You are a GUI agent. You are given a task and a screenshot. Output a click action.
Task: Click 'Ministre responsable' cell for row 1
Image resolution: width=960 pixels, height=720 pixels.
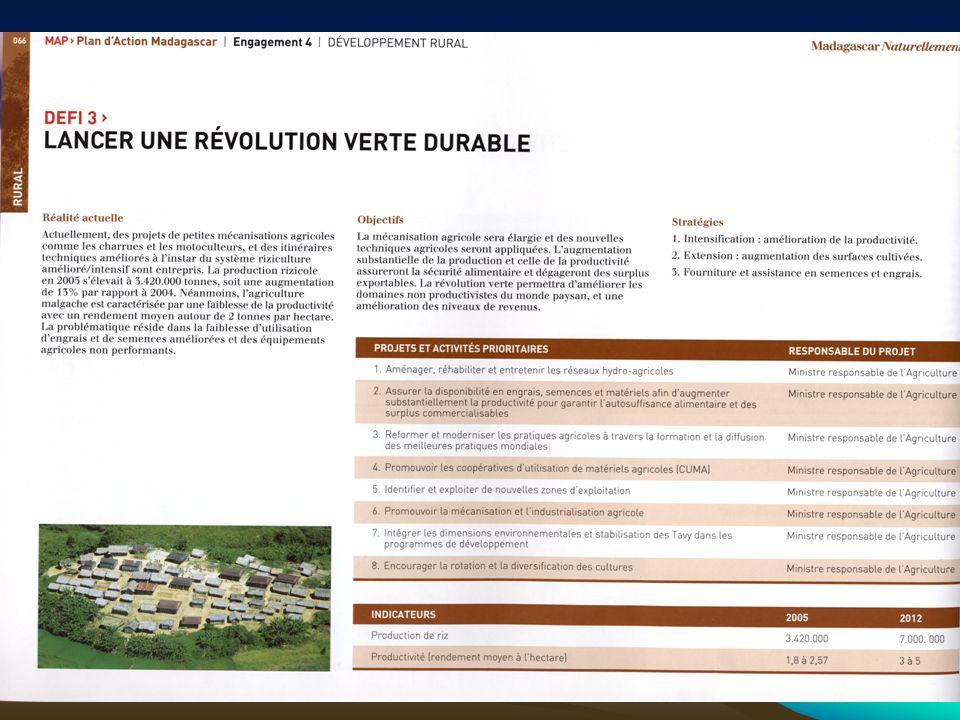coord(872,372)
